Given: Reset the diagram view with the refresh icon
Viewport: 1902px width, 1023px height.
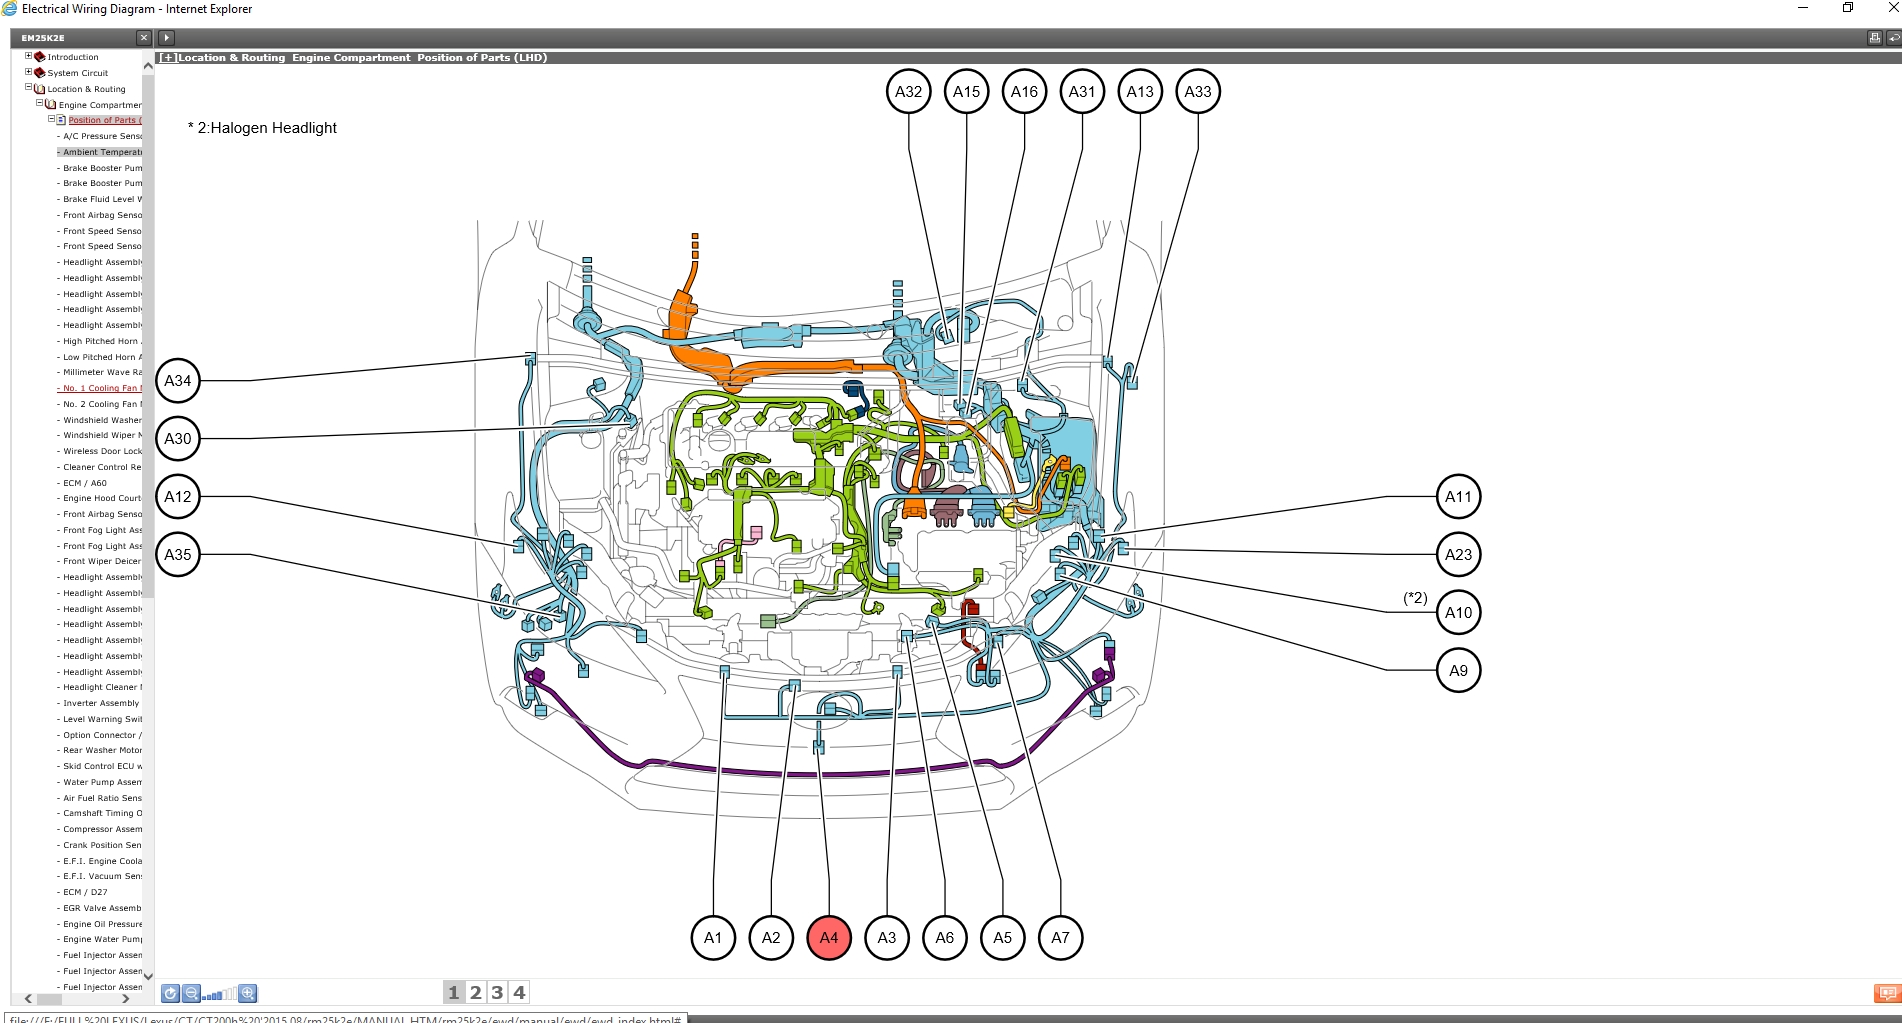Looking at the screenshot, I should (x=170, y=993).
